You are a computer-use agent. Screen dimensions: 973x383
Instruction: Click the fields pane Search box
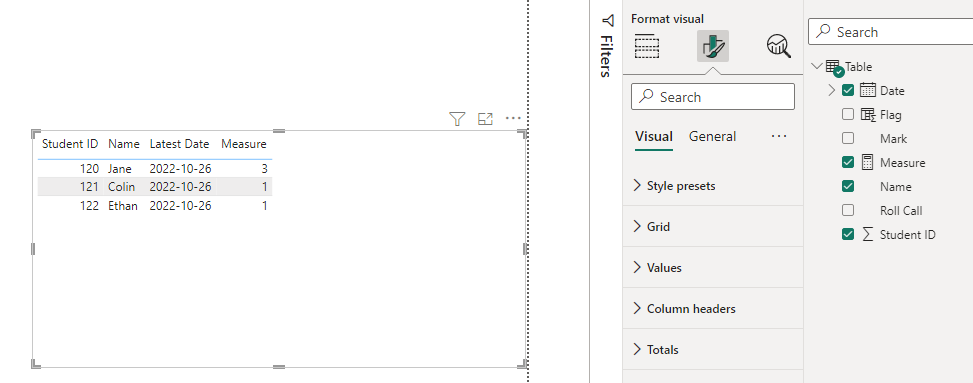tap(890, 32)
